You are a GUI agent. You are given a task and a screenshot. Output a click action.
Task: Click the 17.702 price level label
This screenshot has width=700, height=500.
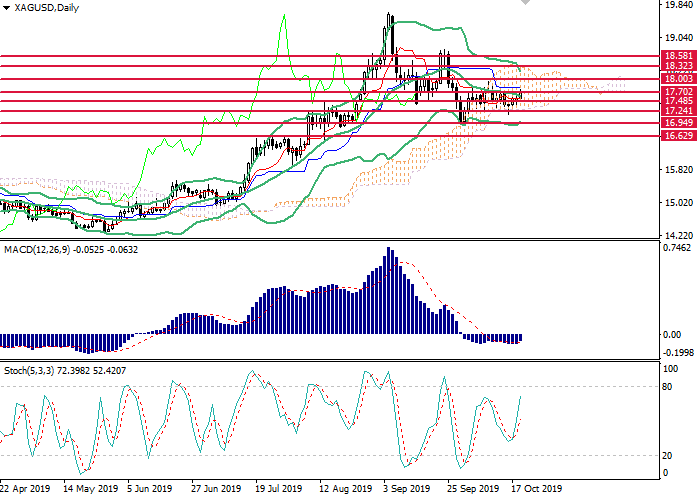[679, 91]
